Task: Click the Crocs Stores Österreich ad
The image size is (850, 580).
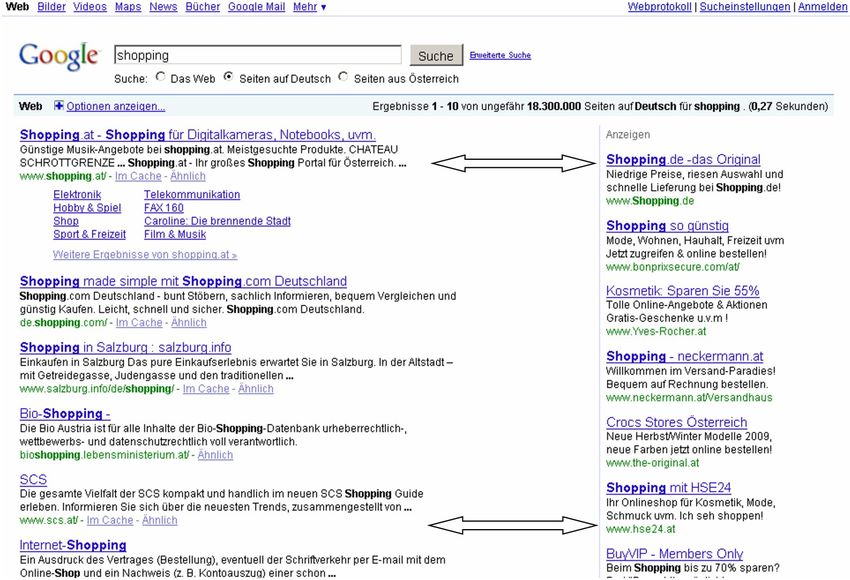Action: pyautogui.click(x=676, y=422)
